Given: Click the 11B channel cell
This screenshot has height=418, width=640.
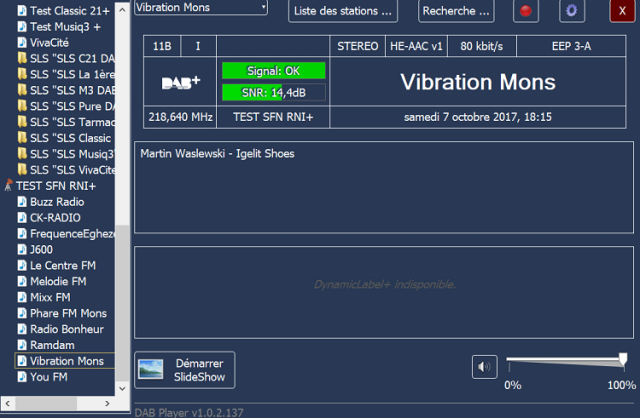Looking at the screenshot, I should 162,46.
